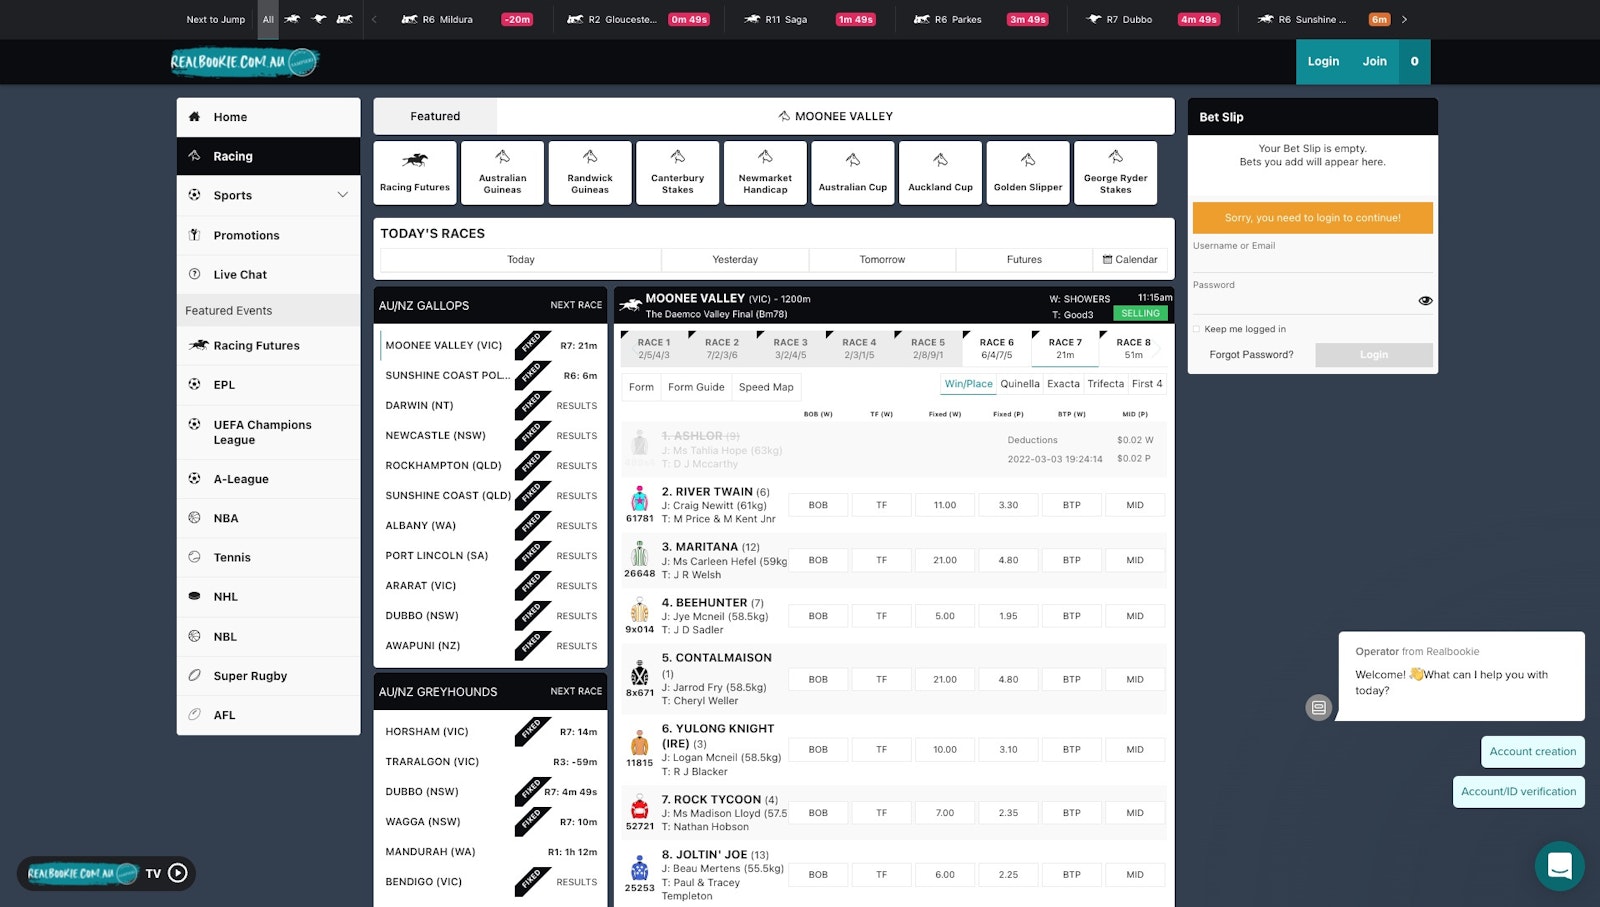
Task: Play Realbookie TV with the play icon
Action: (x=178, y=873)
